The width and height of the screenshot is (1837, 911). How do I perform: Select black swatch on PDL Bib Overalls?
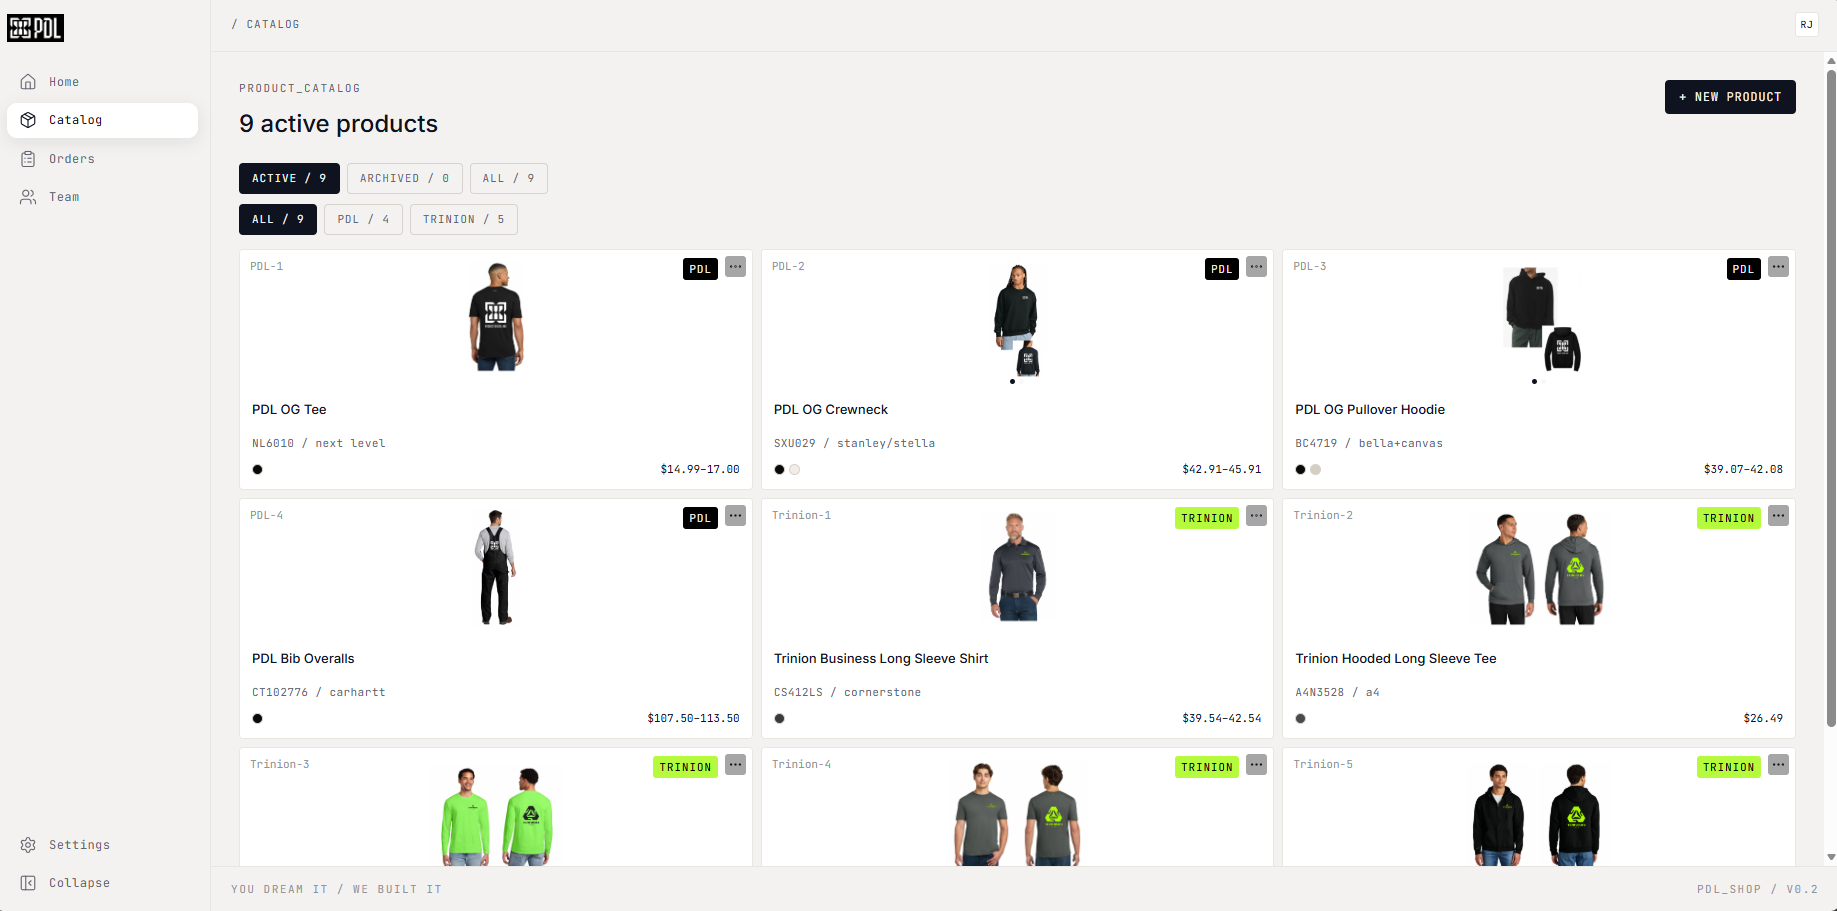pos(258,718)
